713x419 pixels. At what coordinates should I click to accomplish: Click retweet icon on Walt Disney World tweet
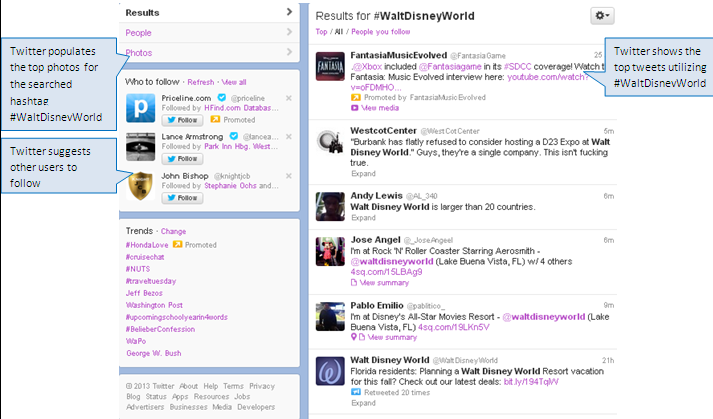pos(356,392)
